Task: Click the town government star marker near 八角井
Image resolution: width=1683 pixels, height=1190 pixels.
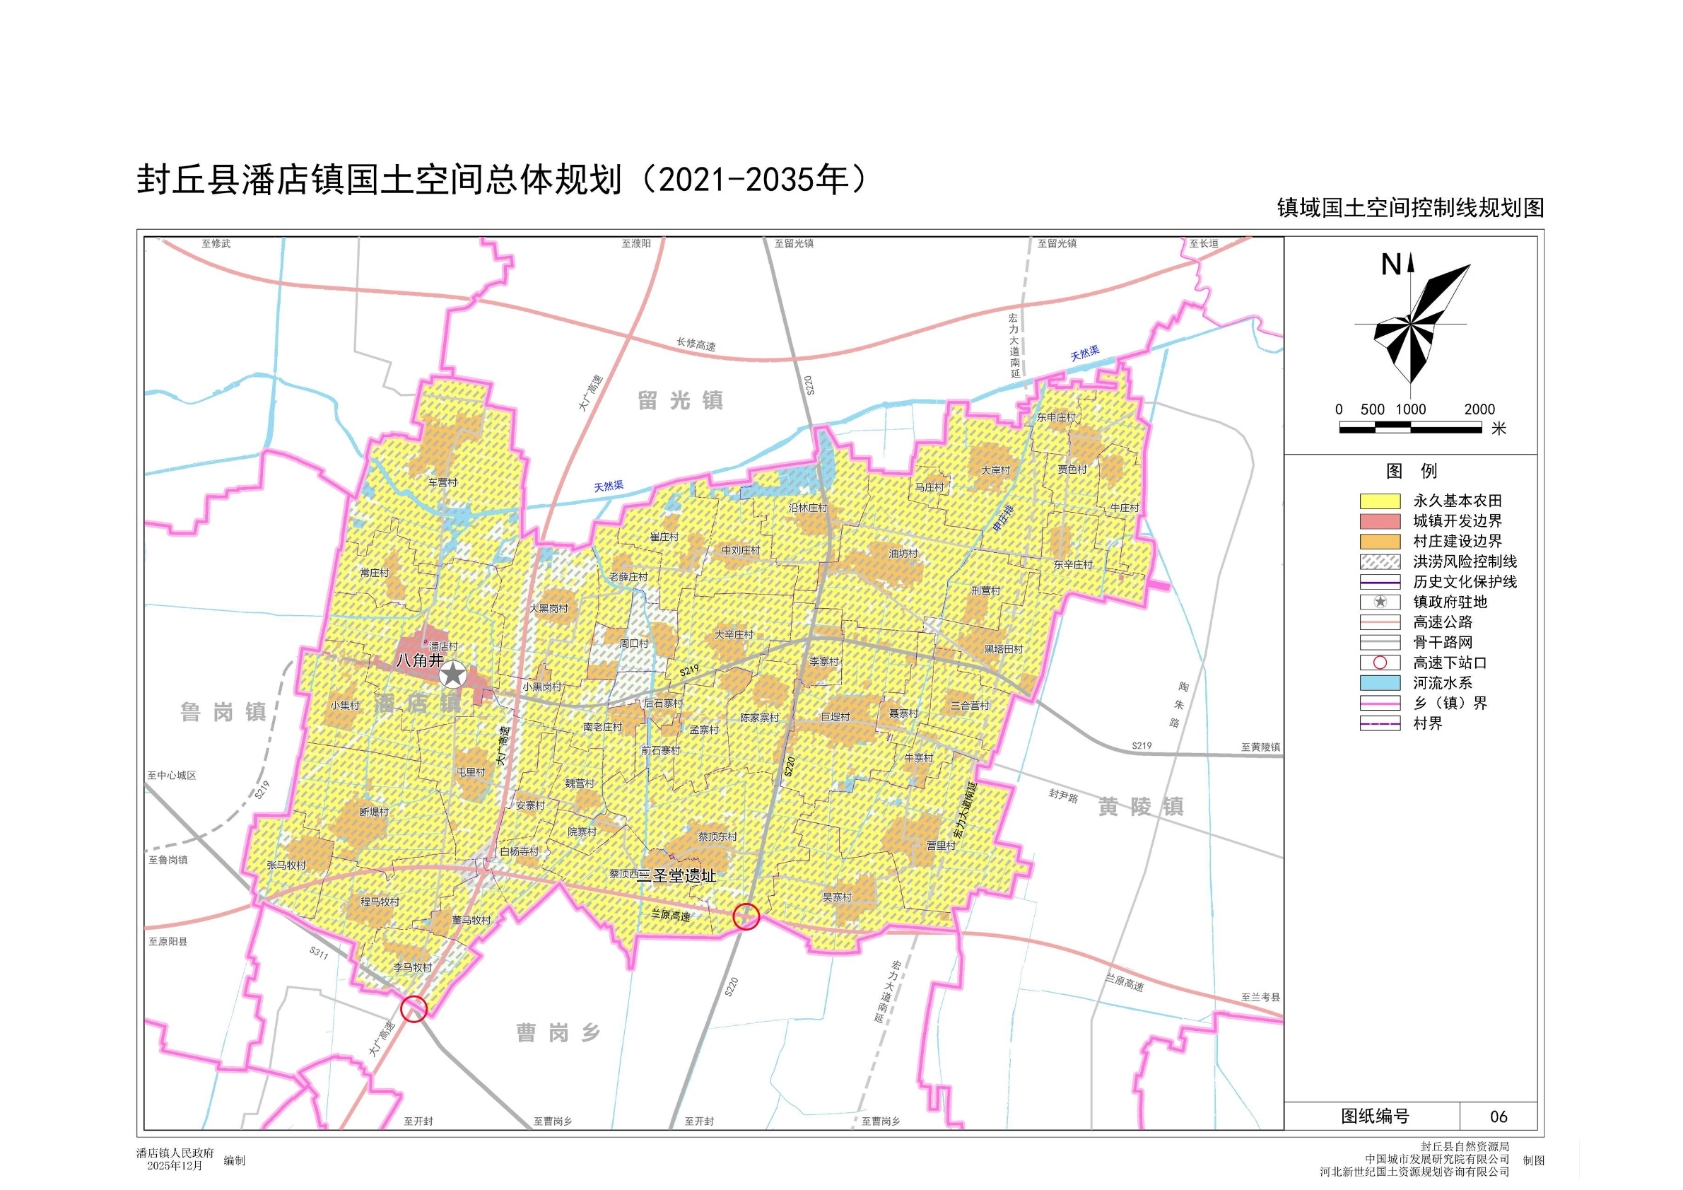Action: 453,674
